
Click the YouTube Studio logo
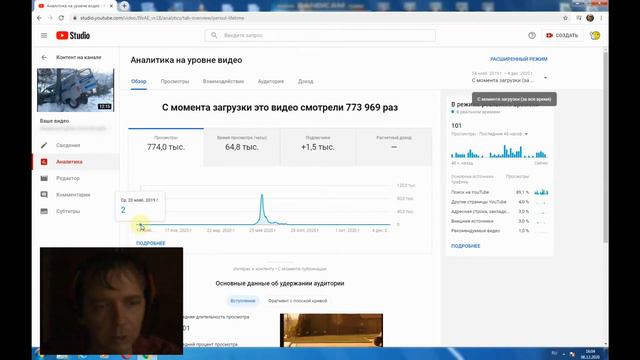point(73,36)
